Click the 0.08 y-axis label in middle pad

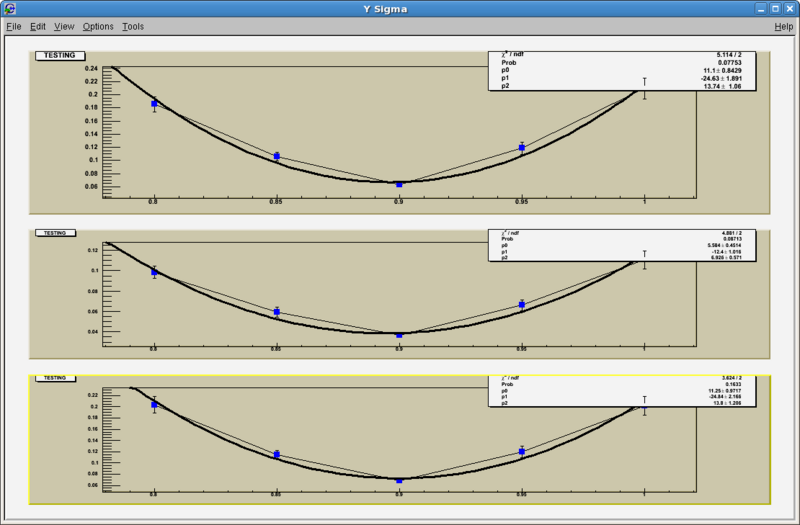pyautogui.click(x=93, y=291)
